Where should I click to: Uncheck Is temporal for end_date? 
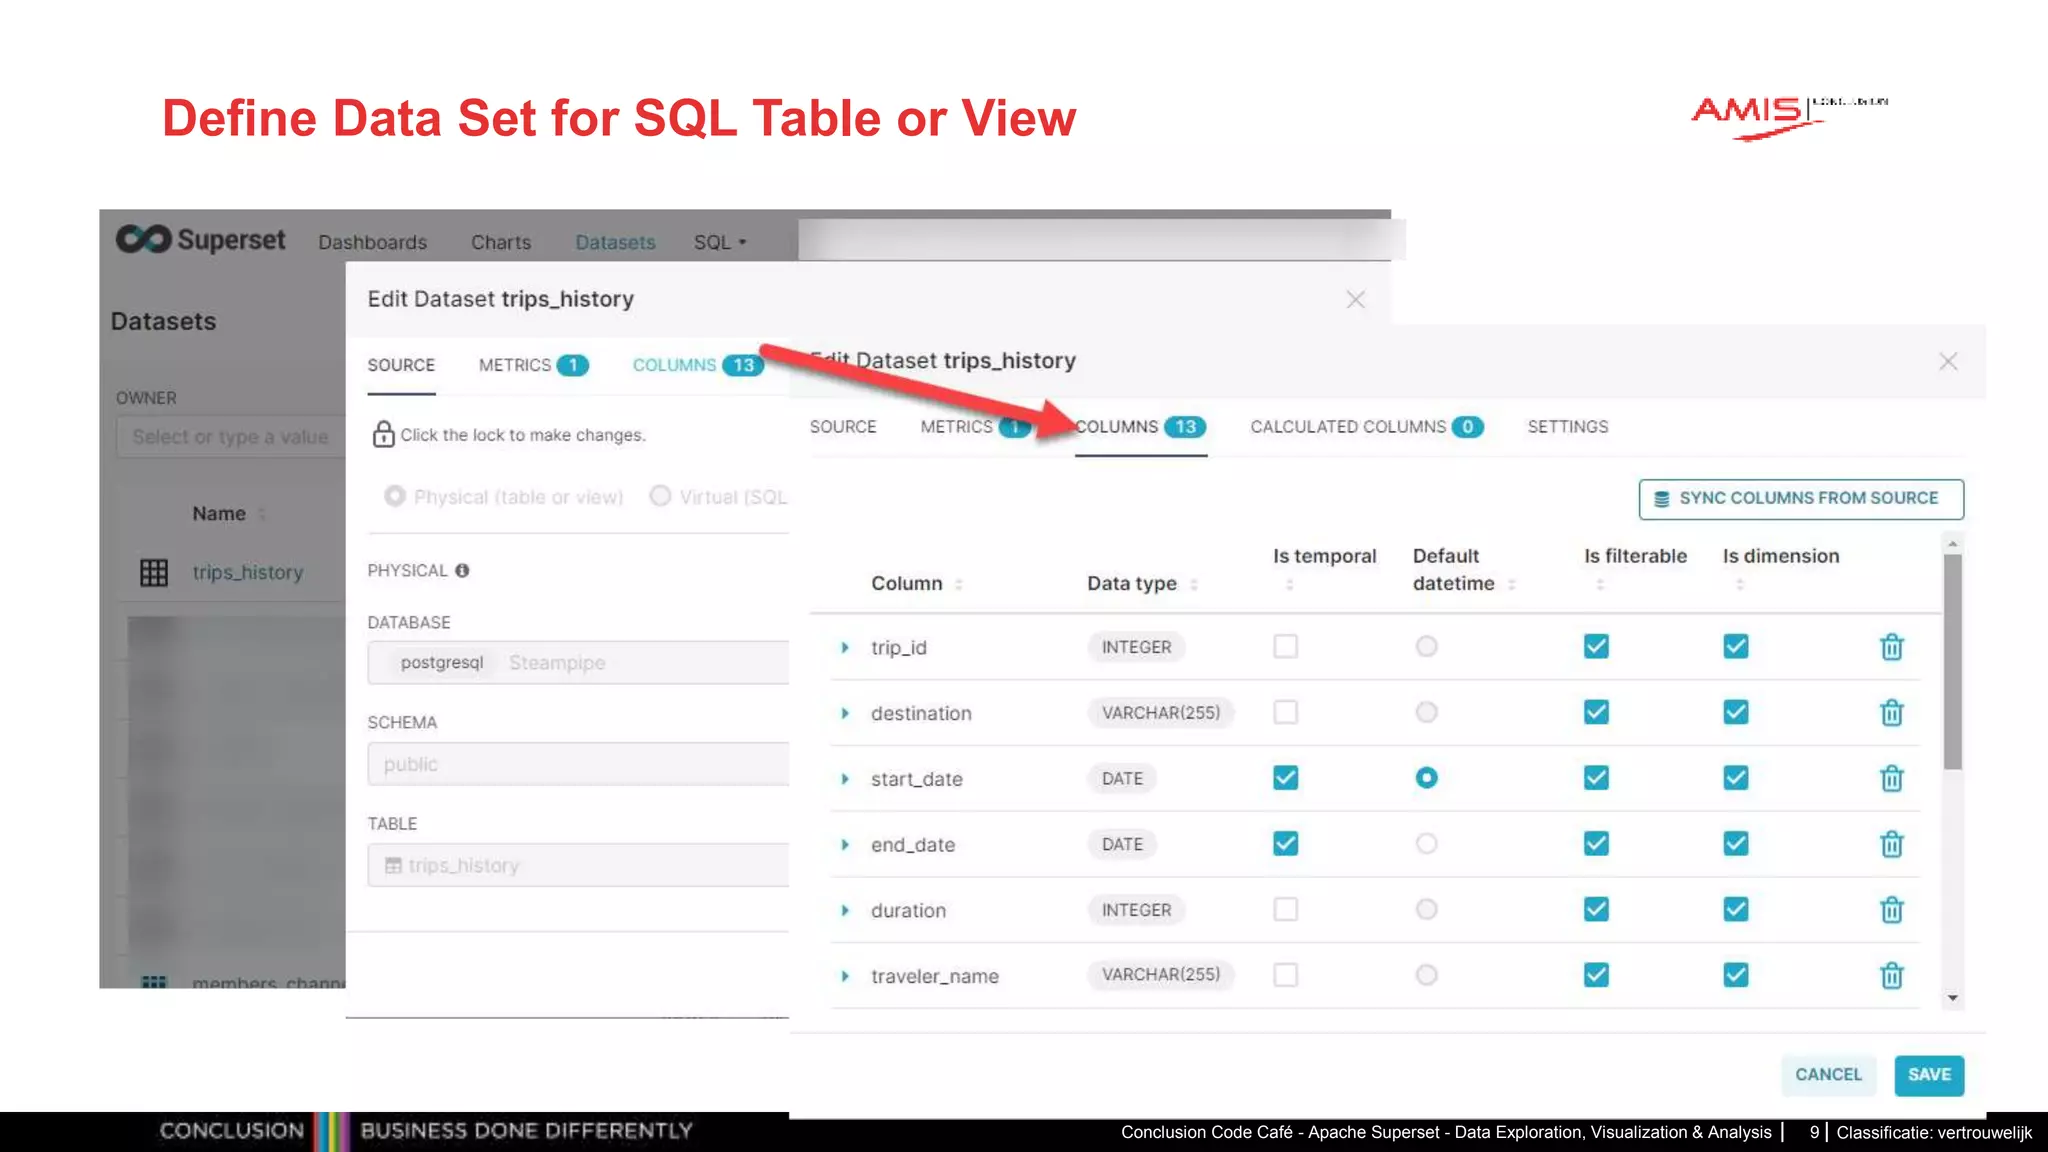coord(1285,843)
